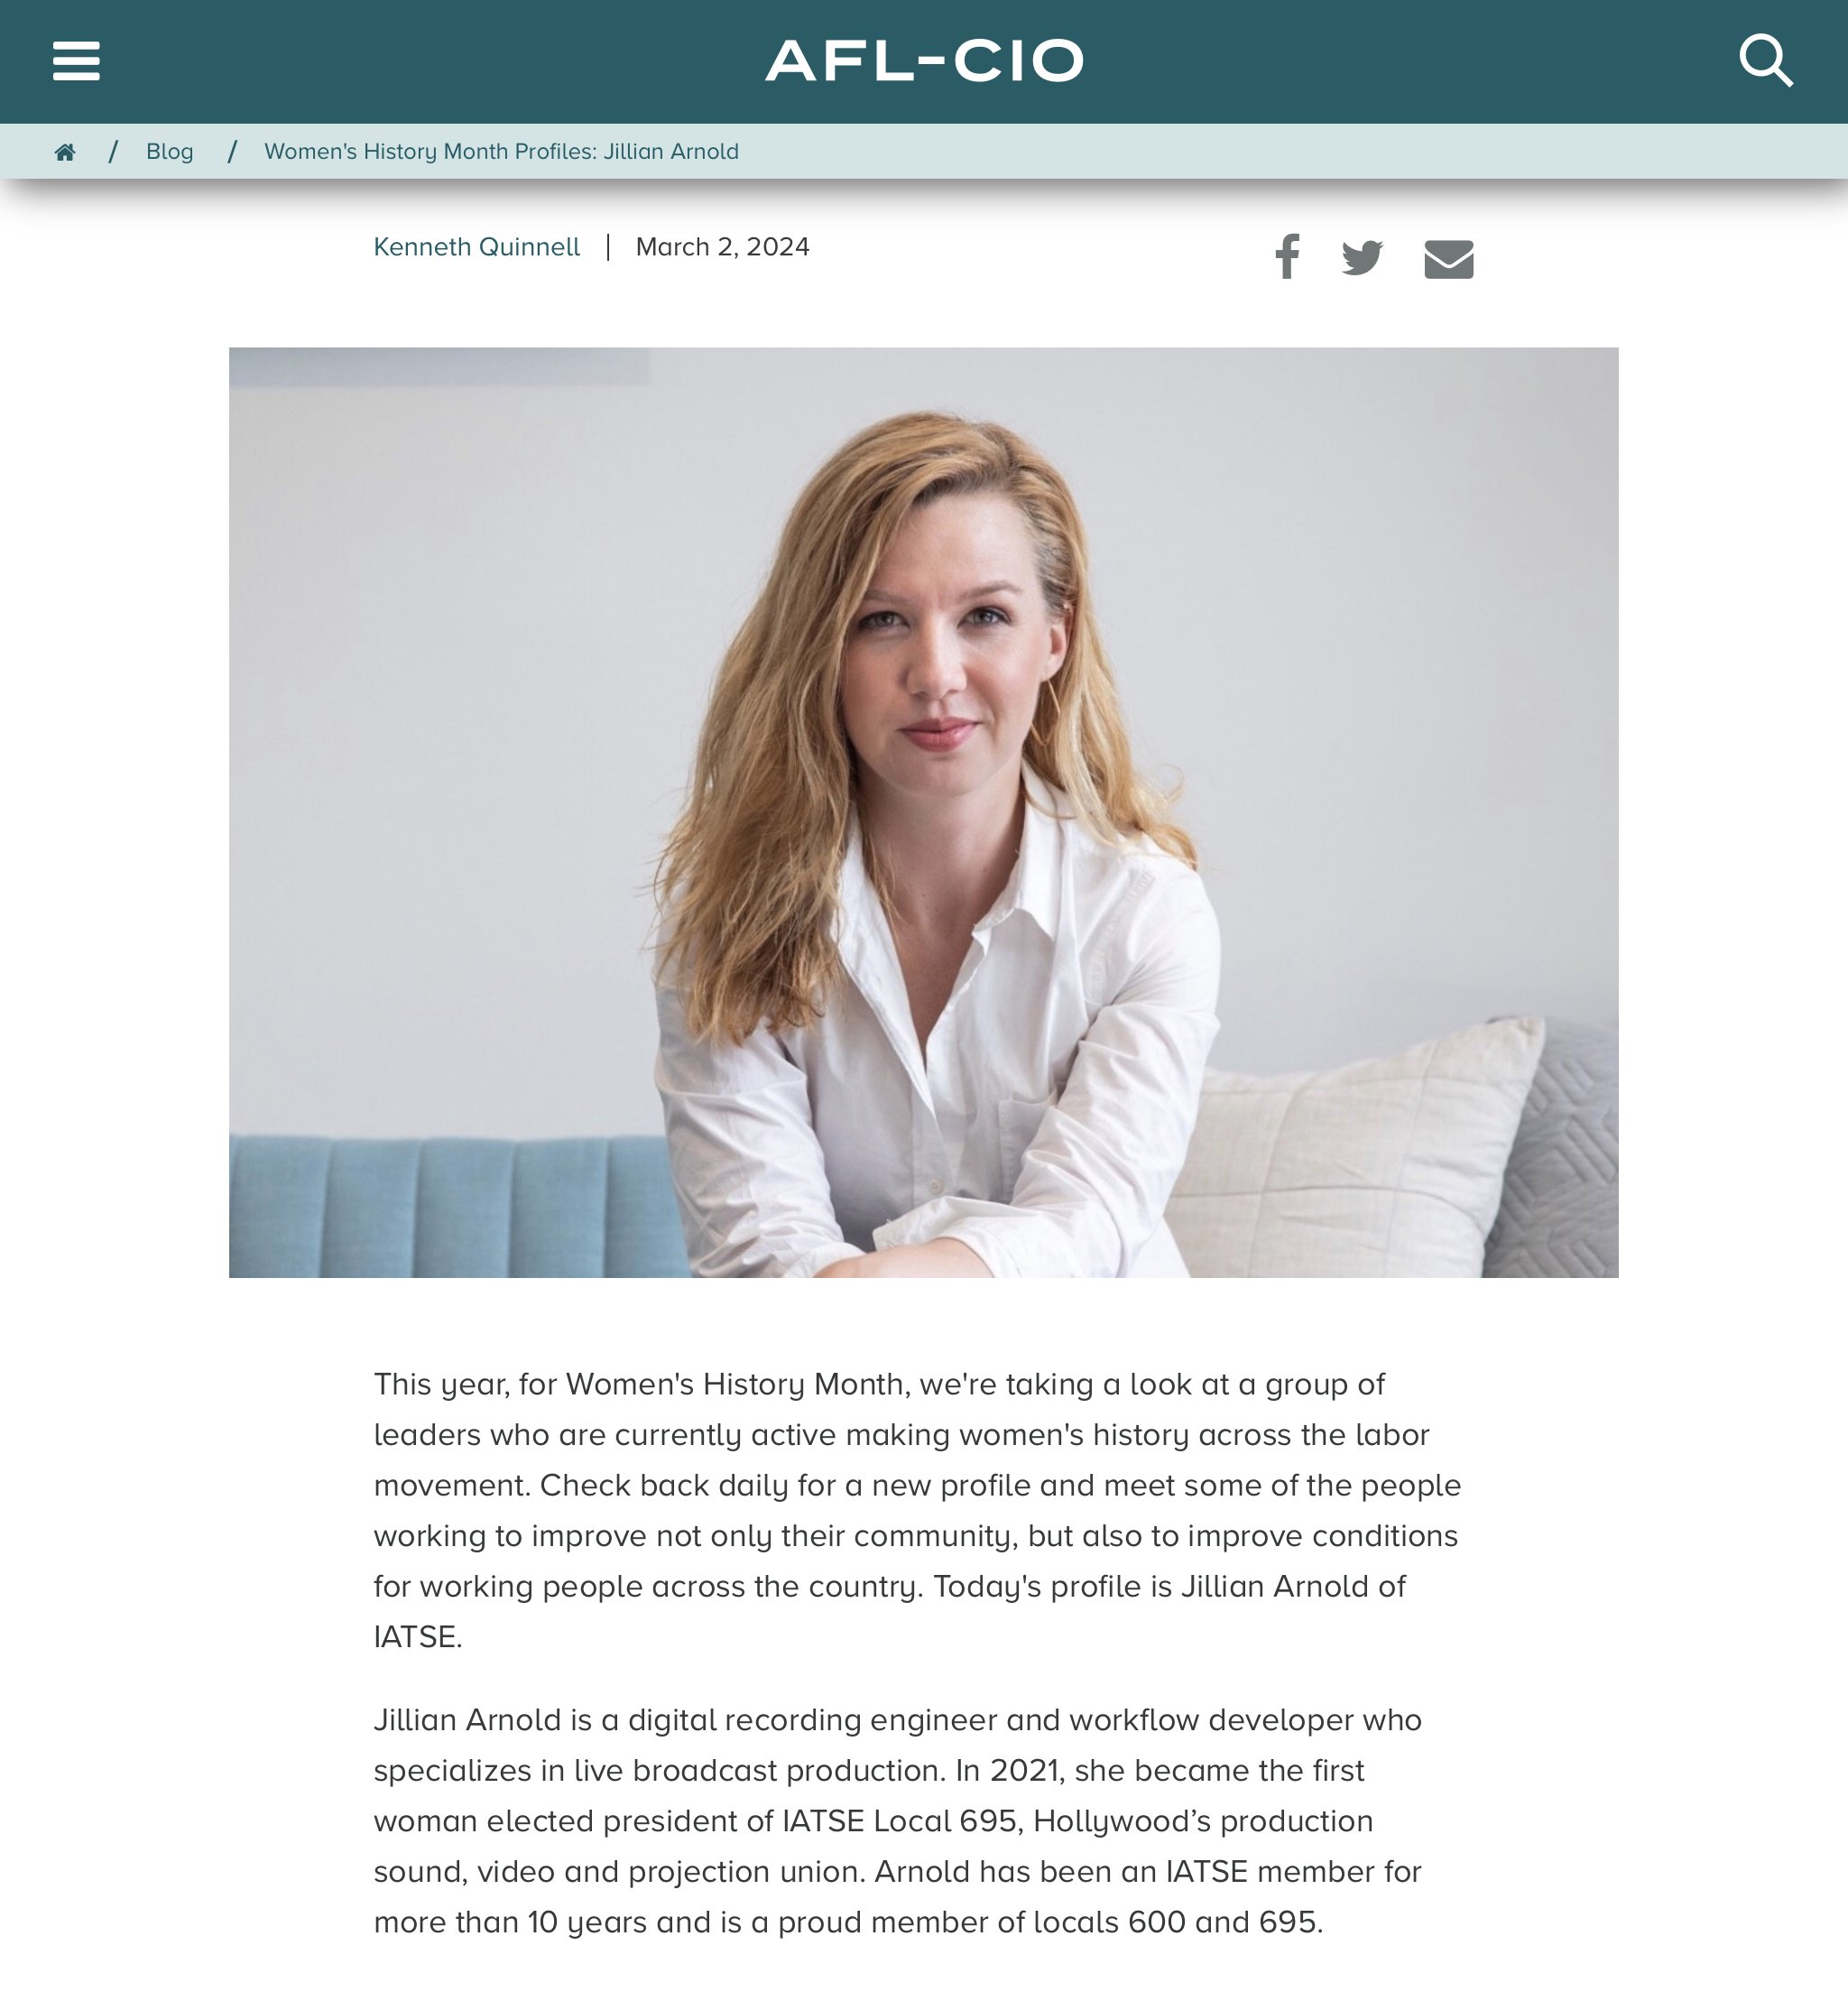Select the Jillian Arnold profile breadcrumb title
Screen dimensions: 1848x2010
click(501, 152)
